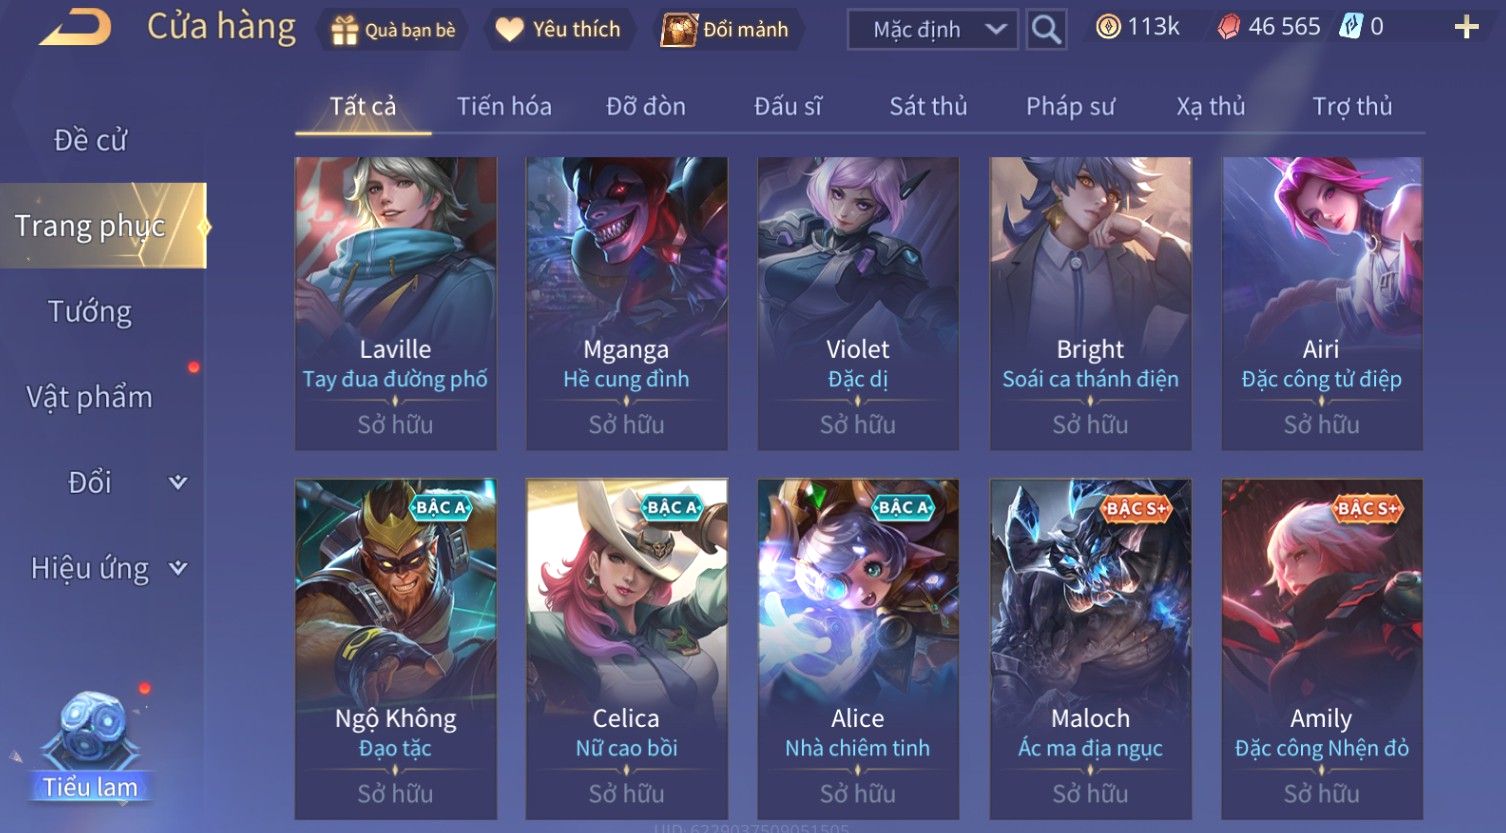Open the Vật phẩm sidebar menu

pyautogui.click(x=90, y=397)
